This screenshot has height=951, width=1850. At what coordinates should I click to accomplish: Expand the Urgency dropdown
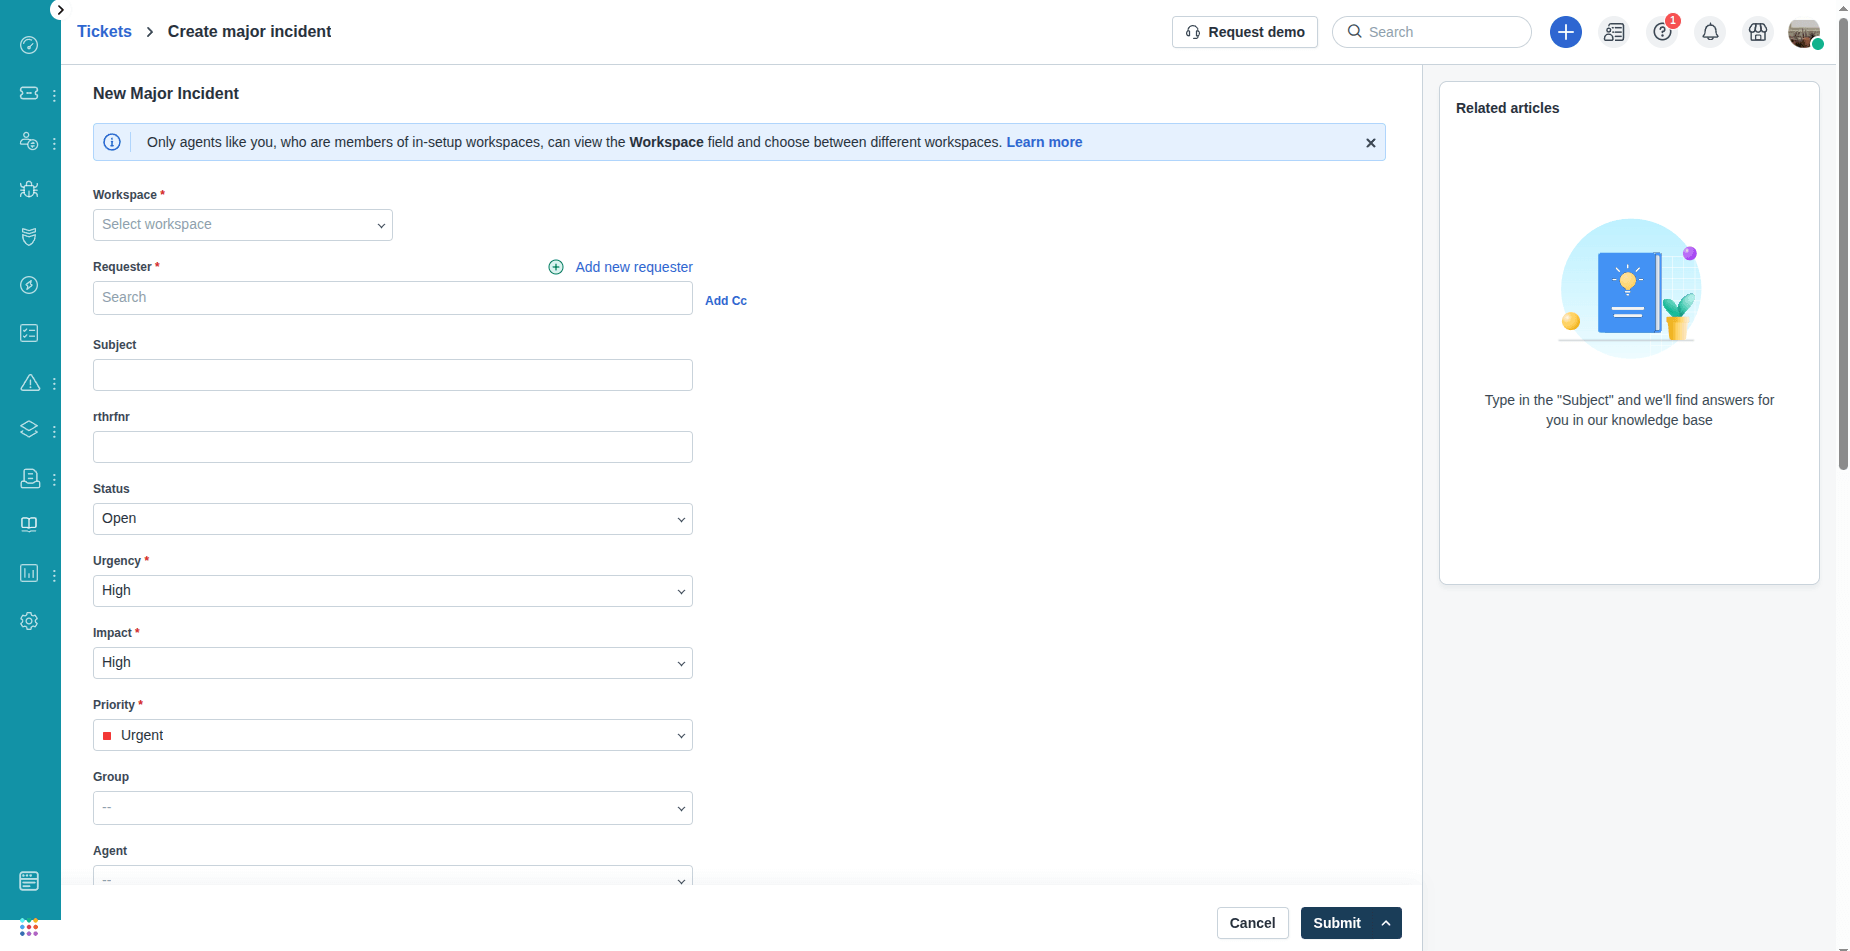392,591
